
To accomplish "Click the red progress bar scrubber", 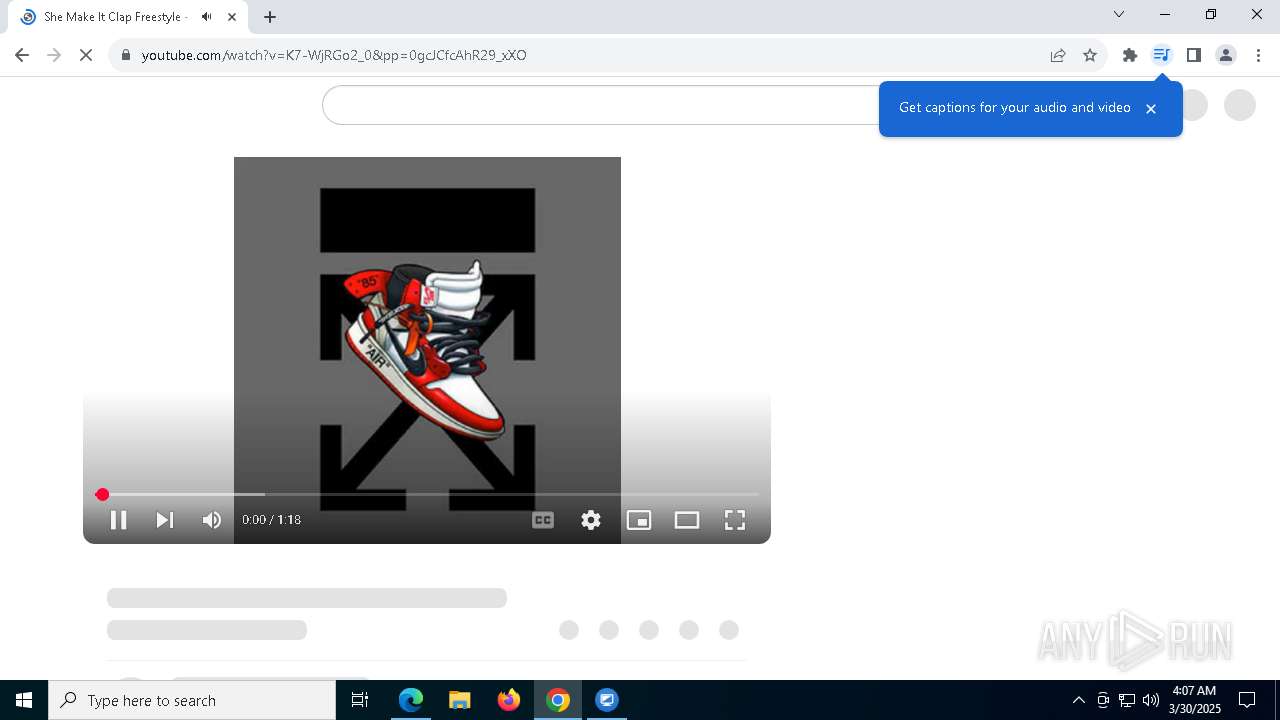I will 102,494.
